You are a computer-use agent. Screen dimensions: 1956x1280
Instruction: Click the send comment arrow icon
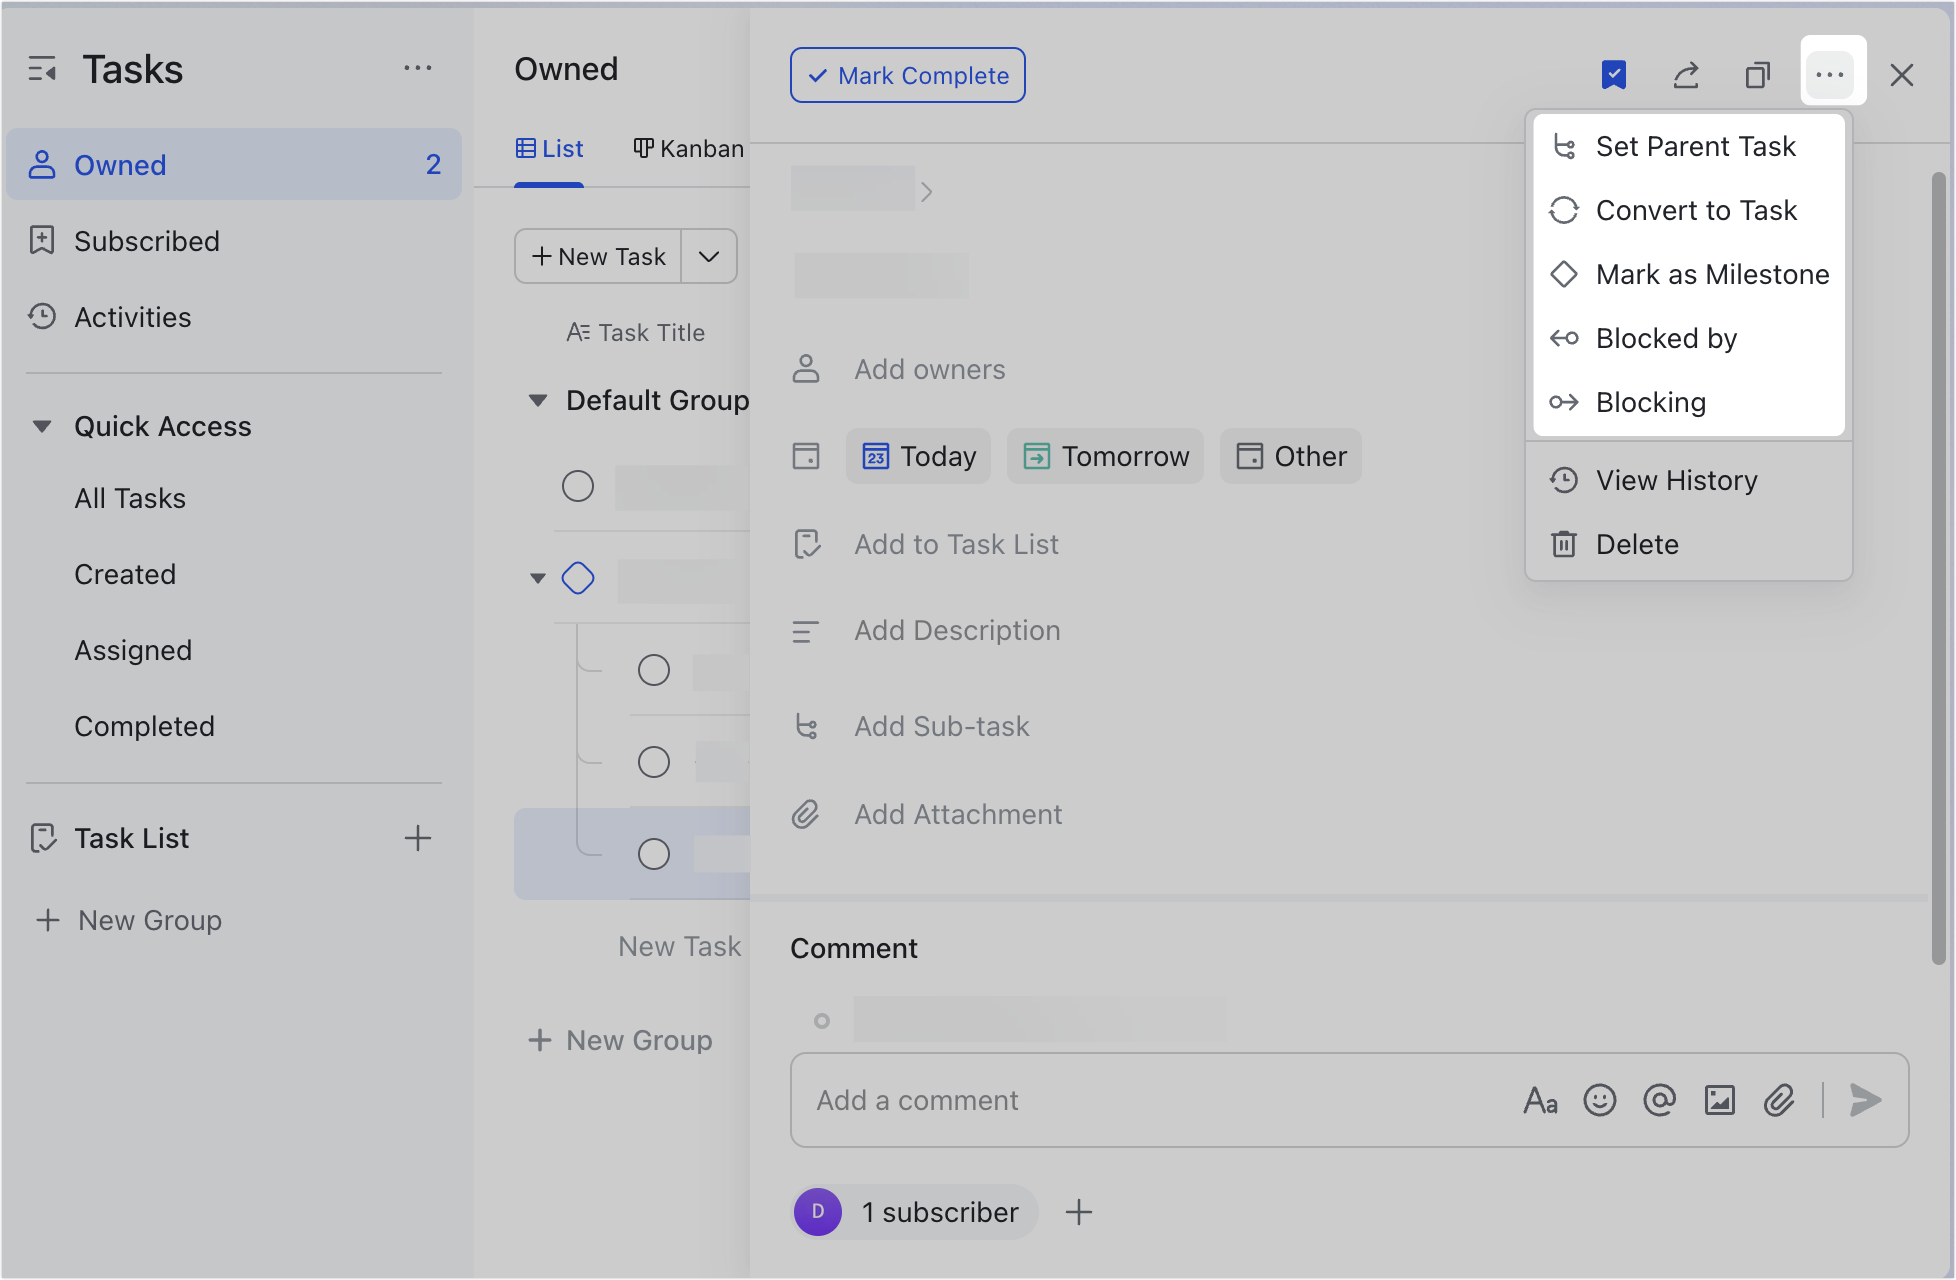(x=1865, y=1100)
